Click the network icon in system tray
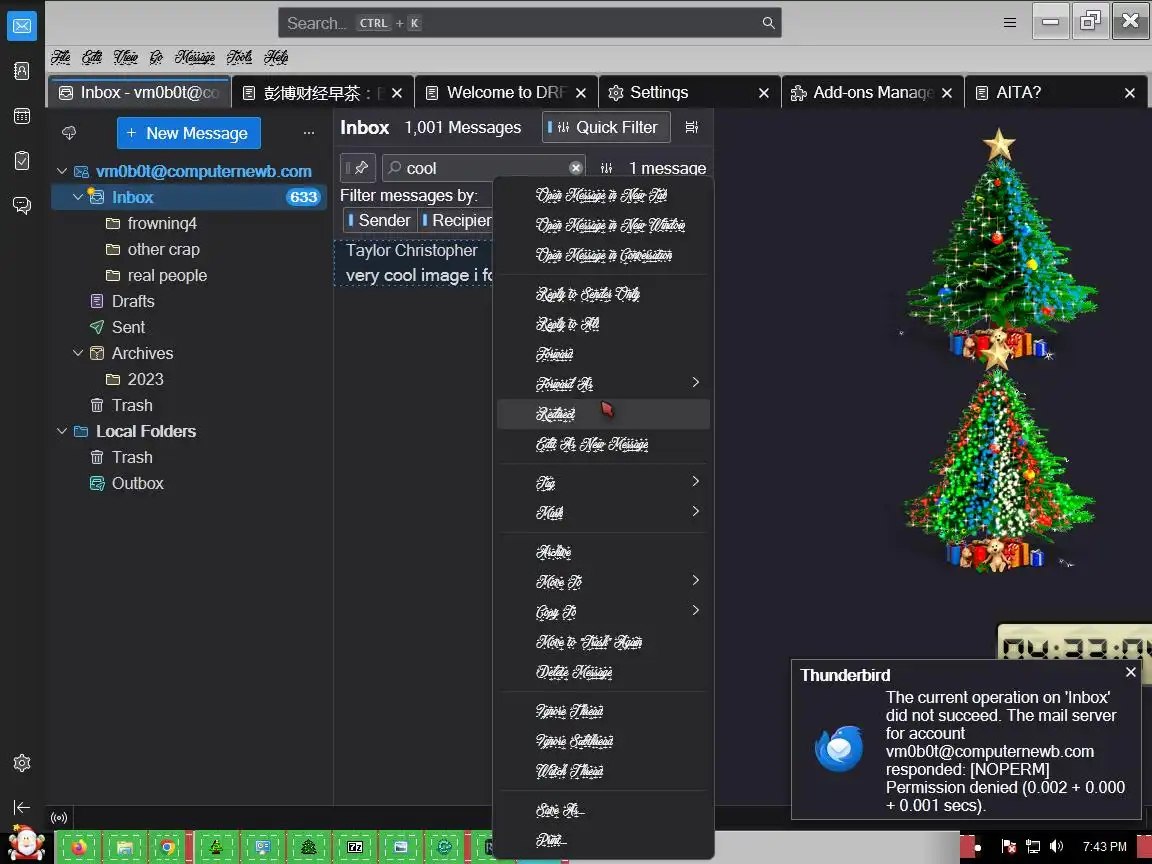This screenshot has width=1152, height=864. [1033, 846]
